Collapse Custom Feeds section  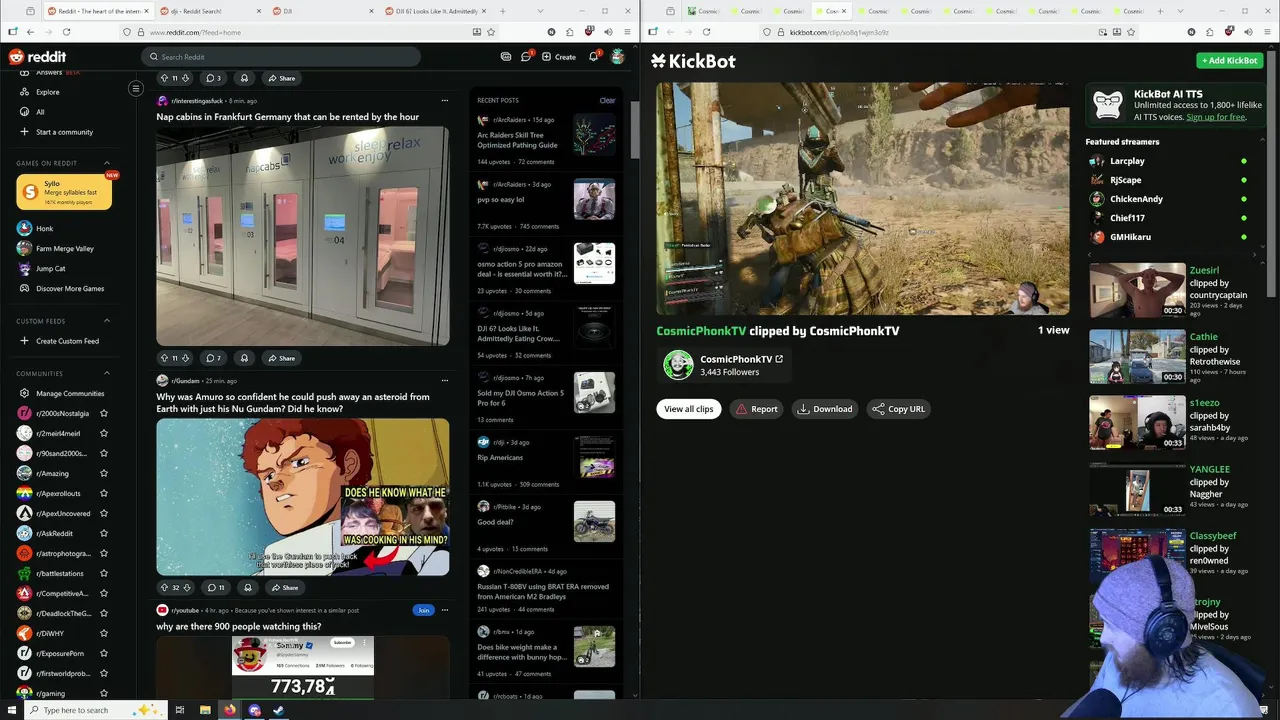107,321
